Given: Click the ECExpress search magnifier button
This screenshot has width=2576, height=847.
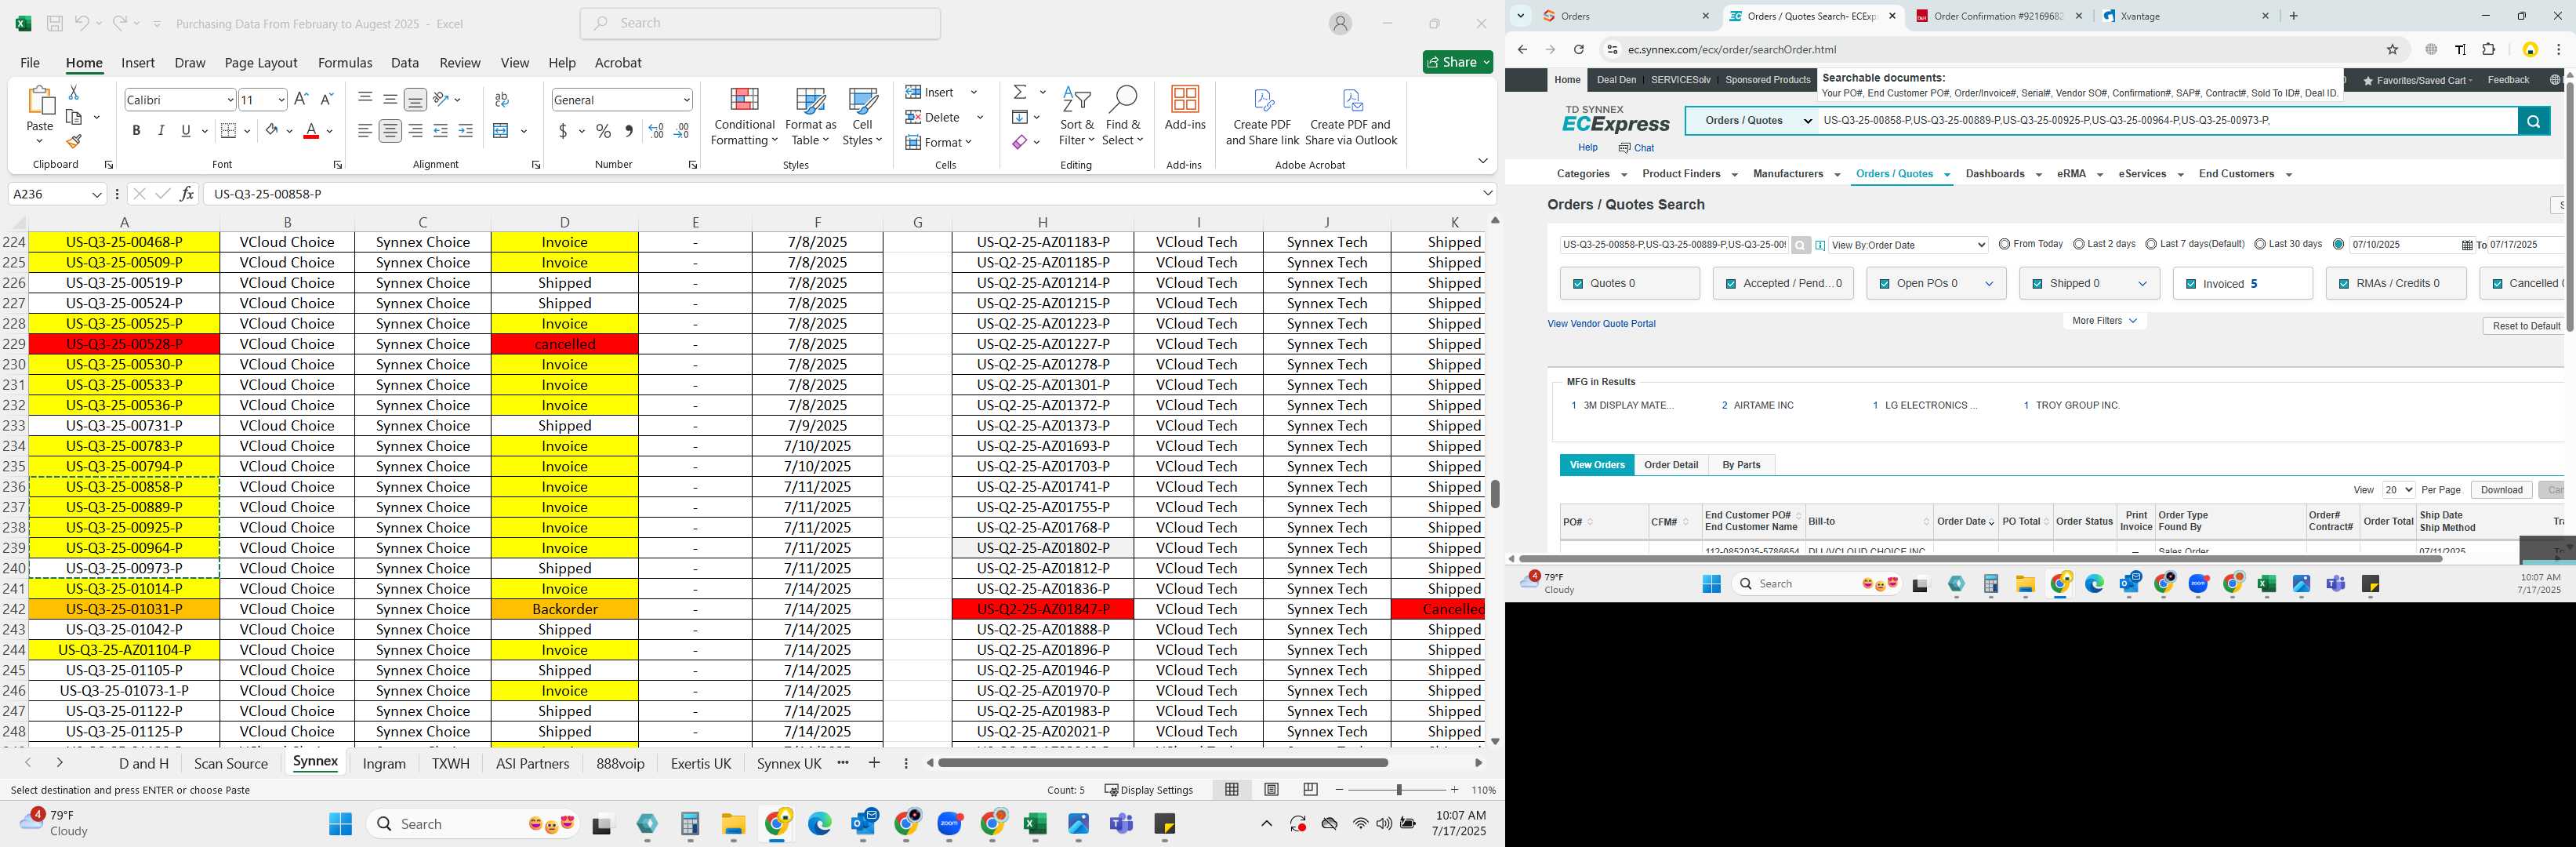Looking at the screenshot, I should (x=2533, y=121).
